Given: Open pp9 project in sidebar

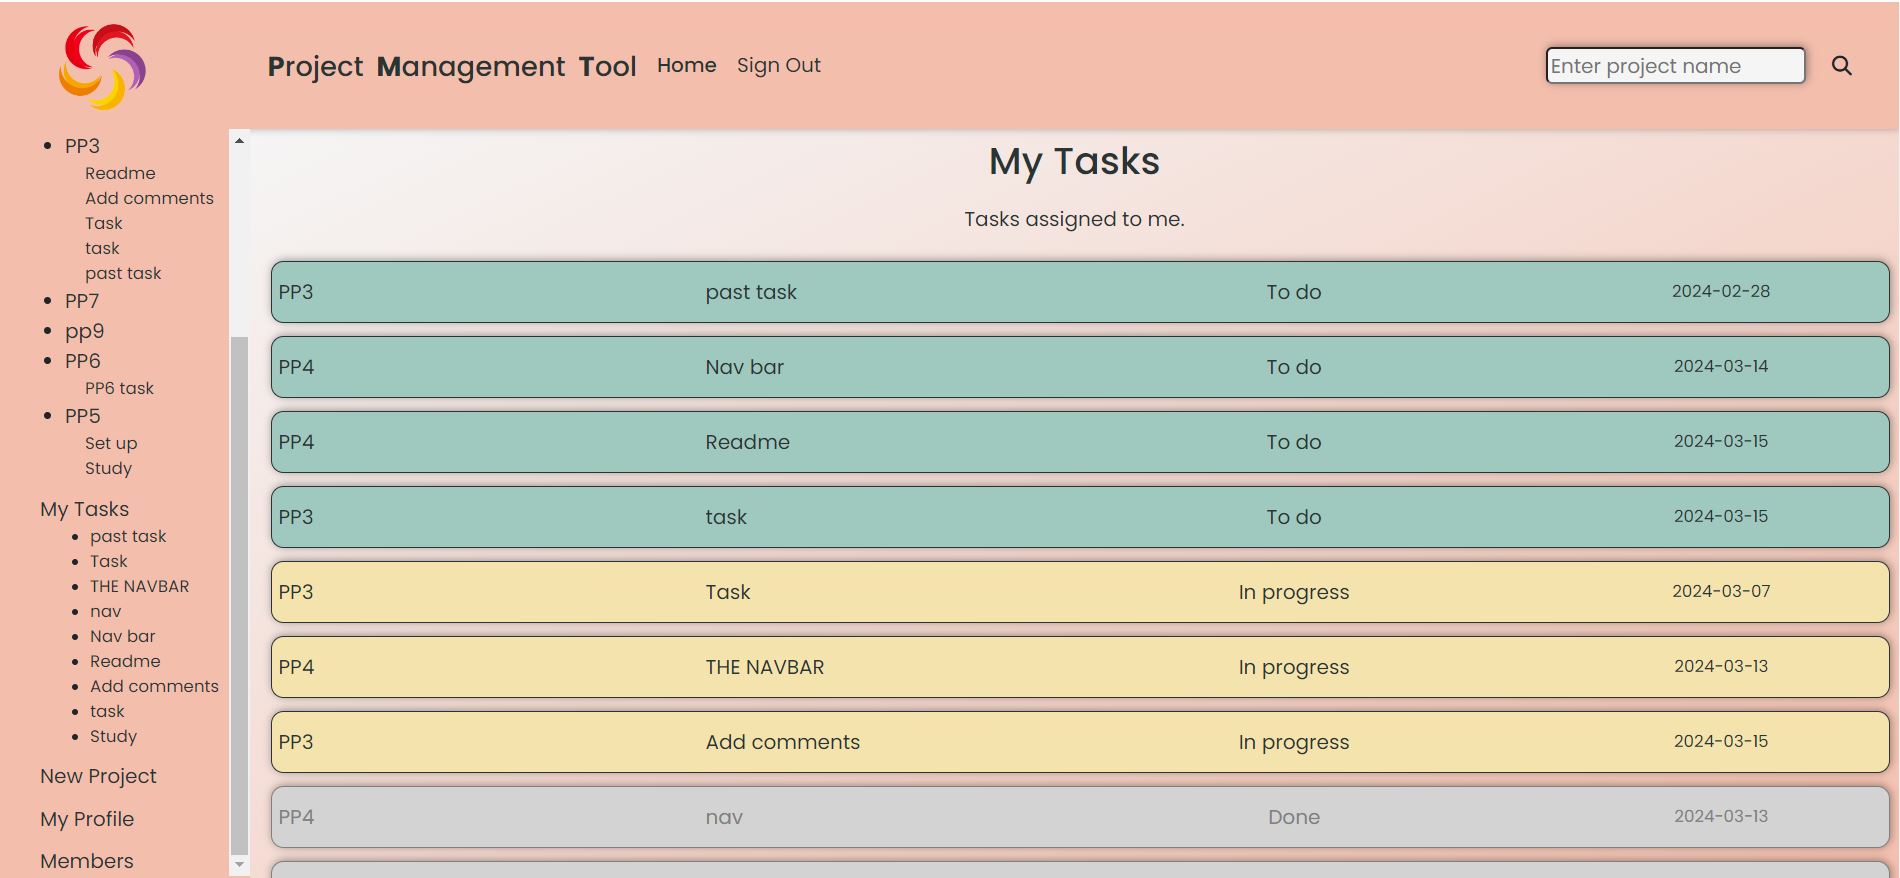Looking at the screenshot, I should tap(84, 331).
